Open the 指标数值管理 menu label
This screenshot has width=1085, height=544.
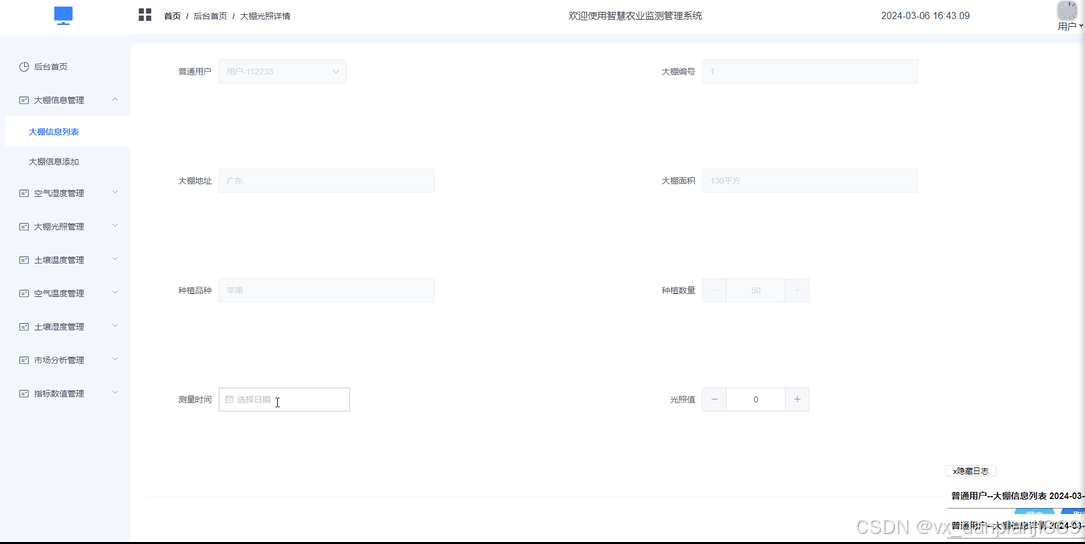pyautogui.click(x=59, y=393)
